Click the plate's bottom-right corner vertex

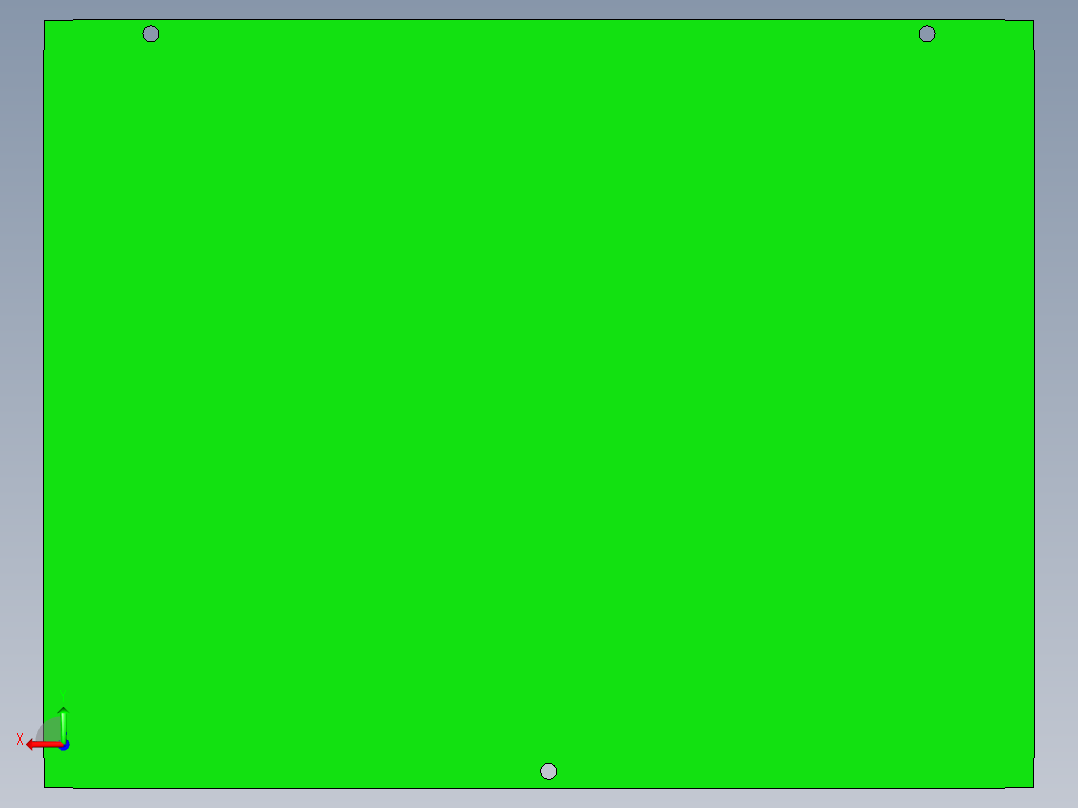[1033, 787]
